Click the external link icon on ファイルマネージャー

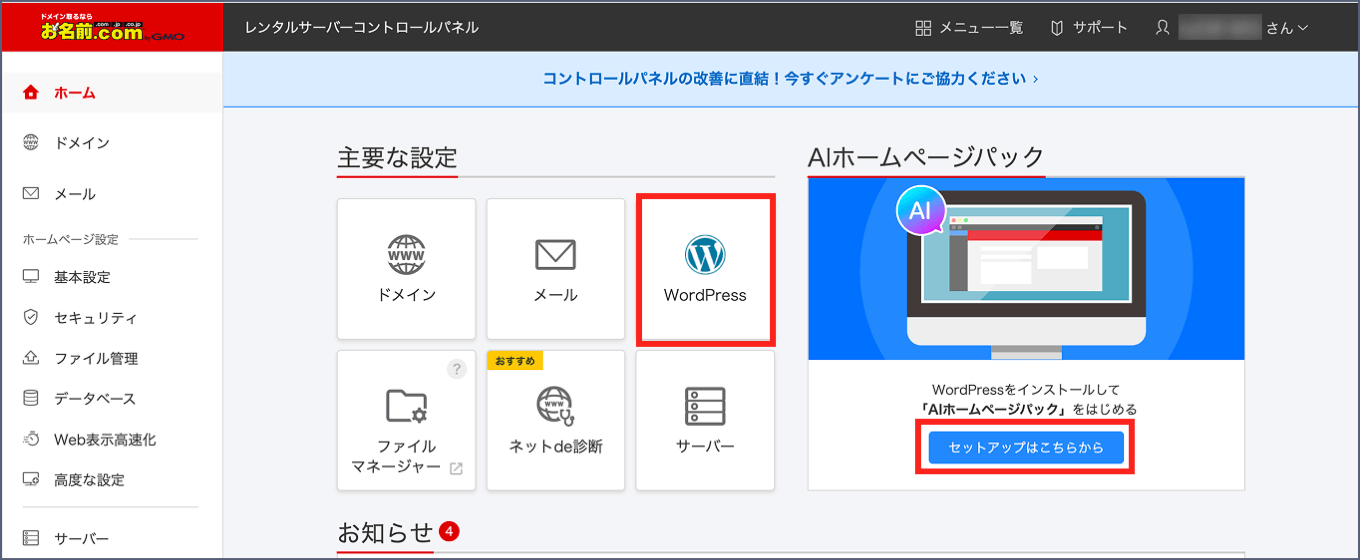click(x=456, y=468)
